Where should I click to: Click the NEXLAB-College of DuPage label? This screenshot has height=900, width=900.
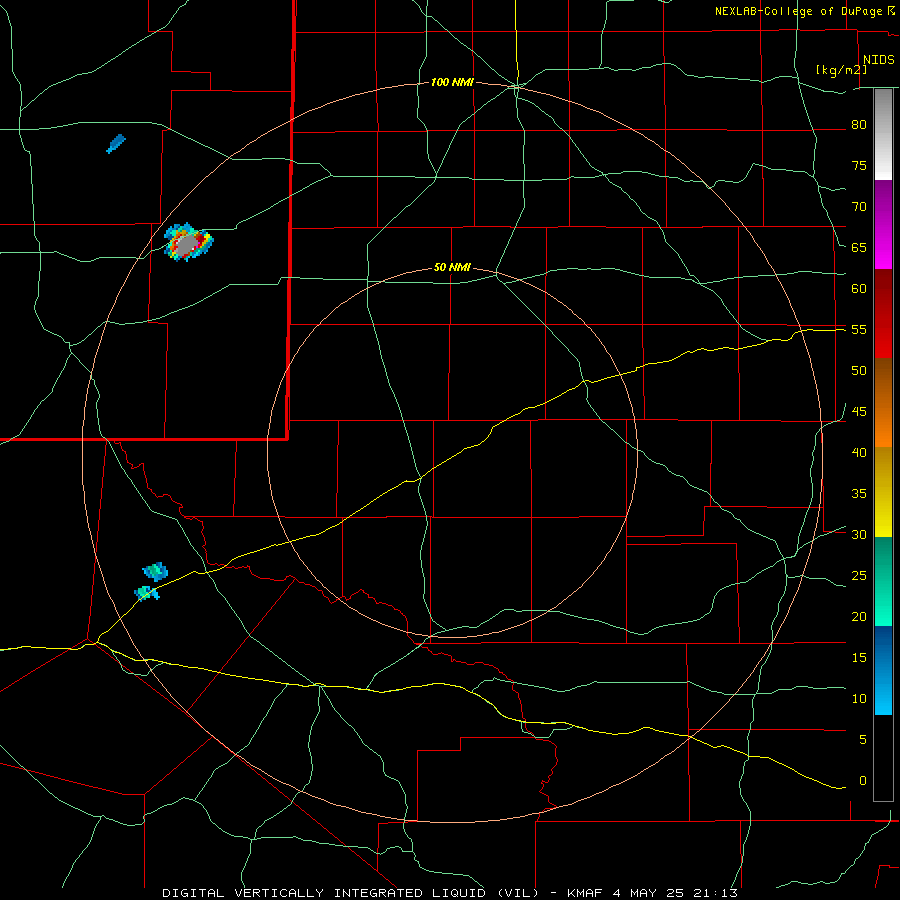click(800, 11)
